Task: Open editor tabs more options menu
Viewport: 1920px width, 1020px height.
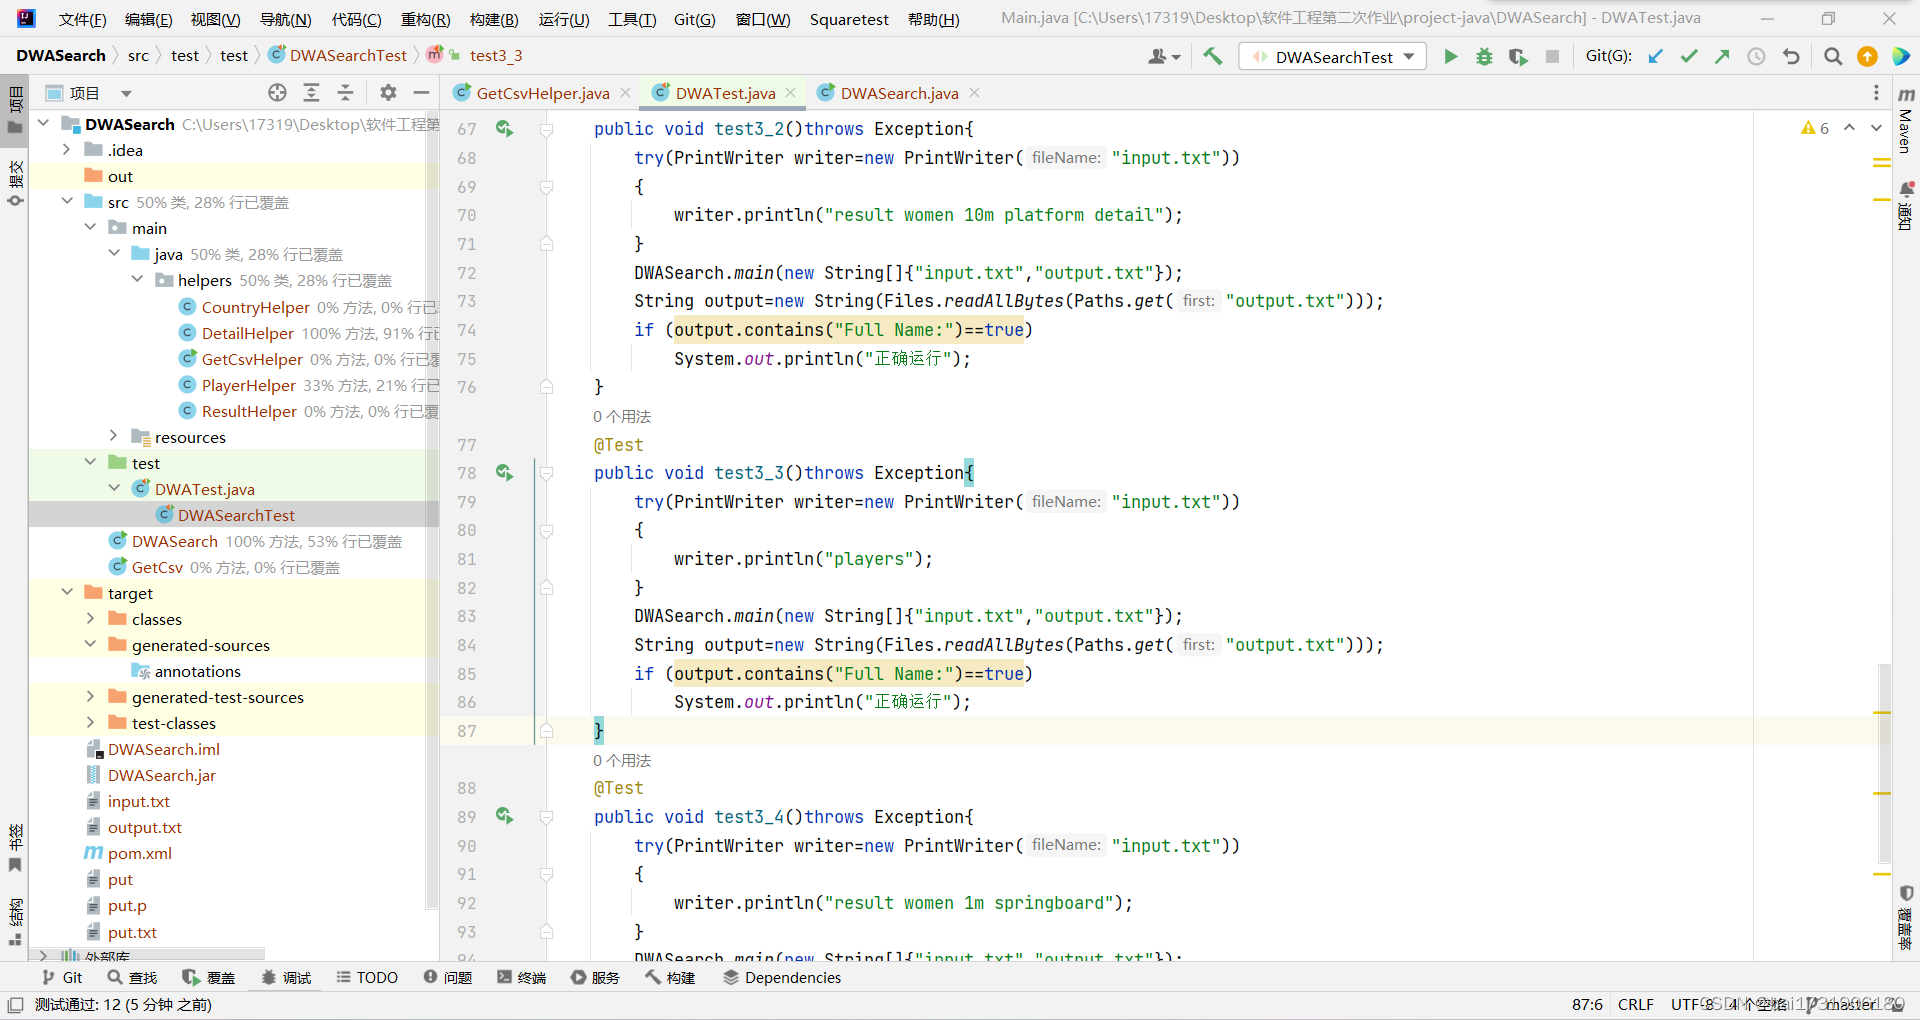Action: click(1875, 93)
